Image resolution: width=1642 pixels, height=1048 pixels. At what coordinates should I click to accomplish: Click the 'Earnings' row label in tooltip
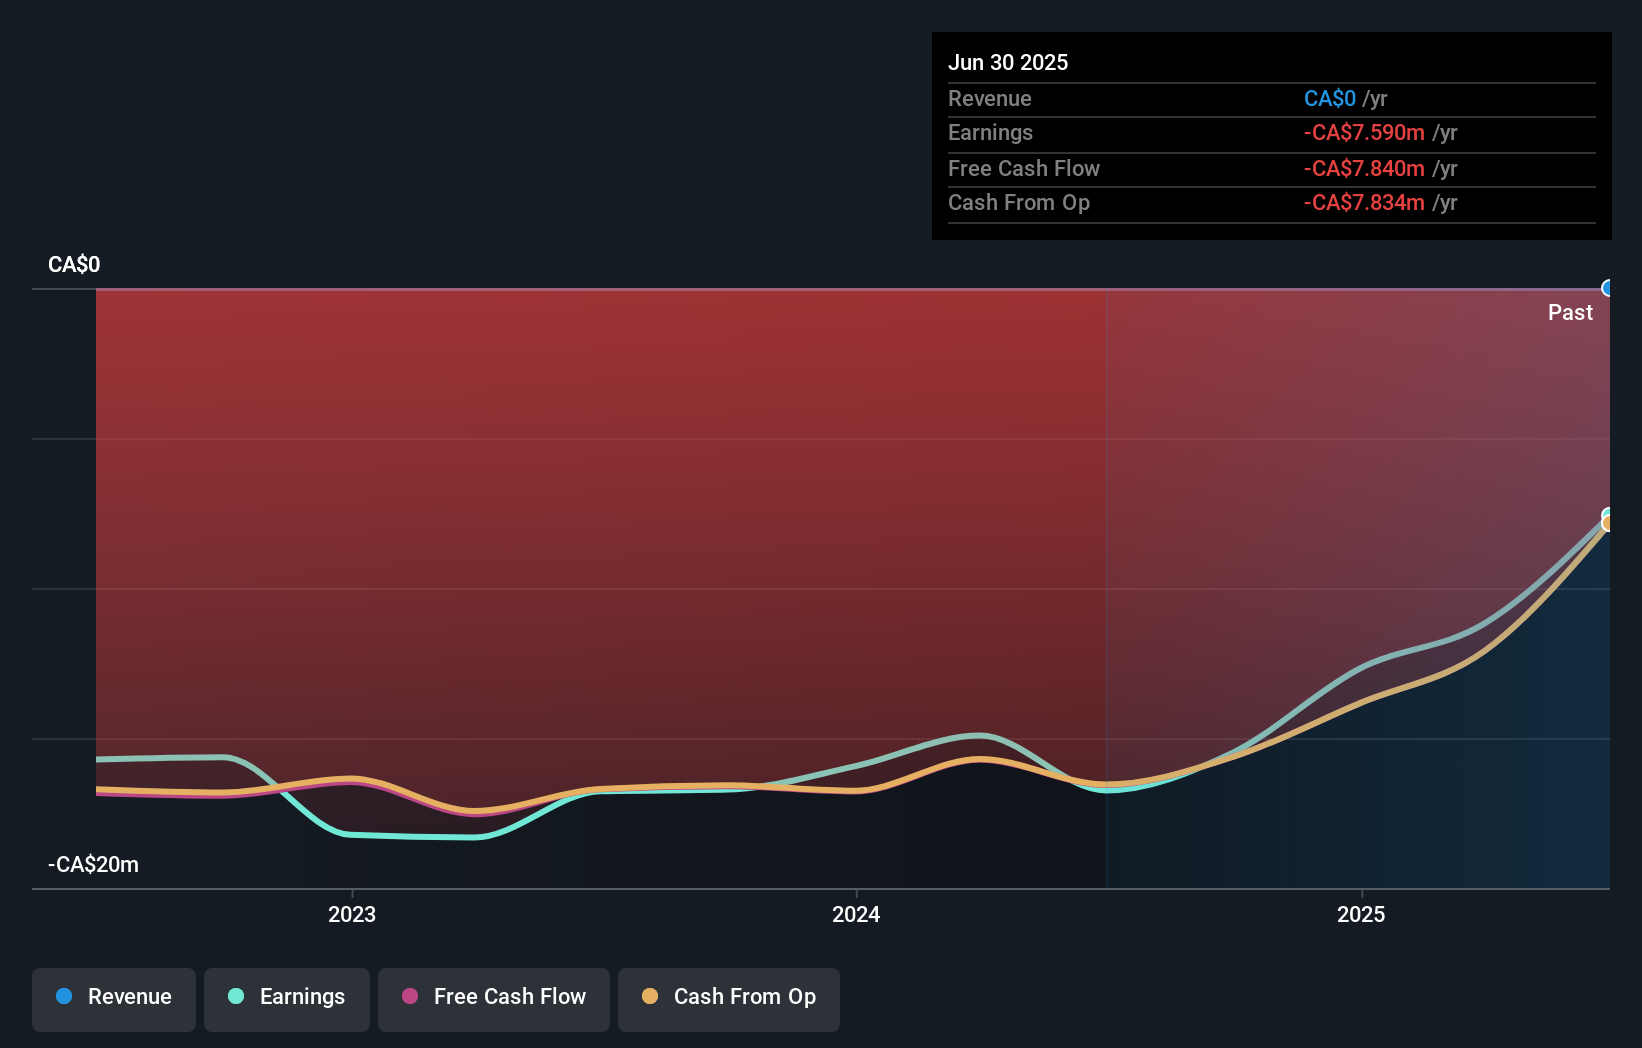[990, 132]
